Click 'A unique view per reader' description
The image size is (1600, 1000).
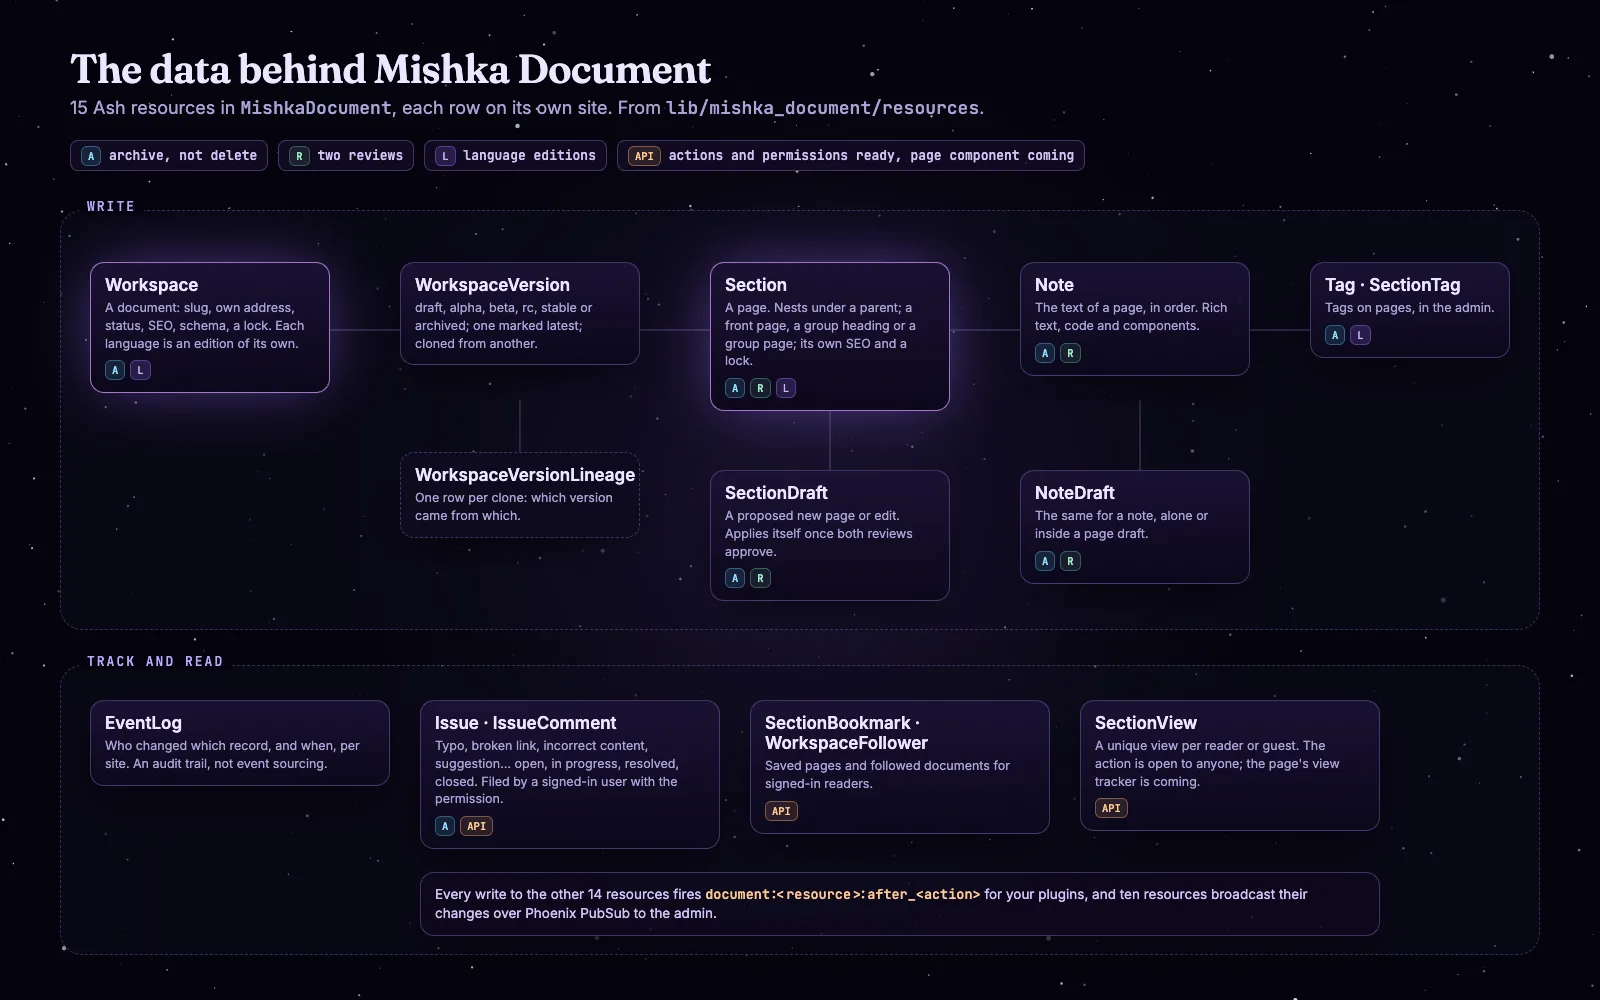[1217, 764]
